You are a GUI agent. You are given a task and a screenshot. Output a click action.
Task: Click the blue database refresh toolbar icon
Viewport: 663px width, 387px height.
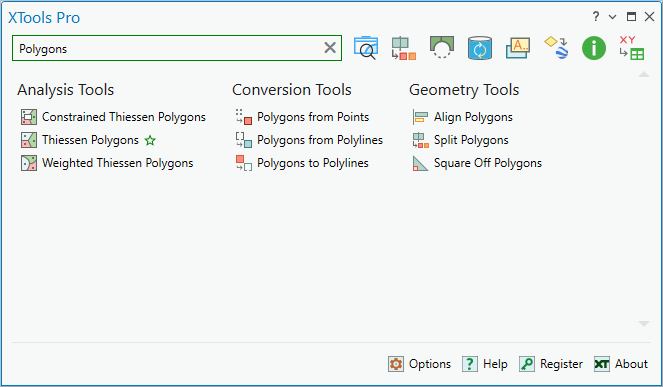[479, 48]
